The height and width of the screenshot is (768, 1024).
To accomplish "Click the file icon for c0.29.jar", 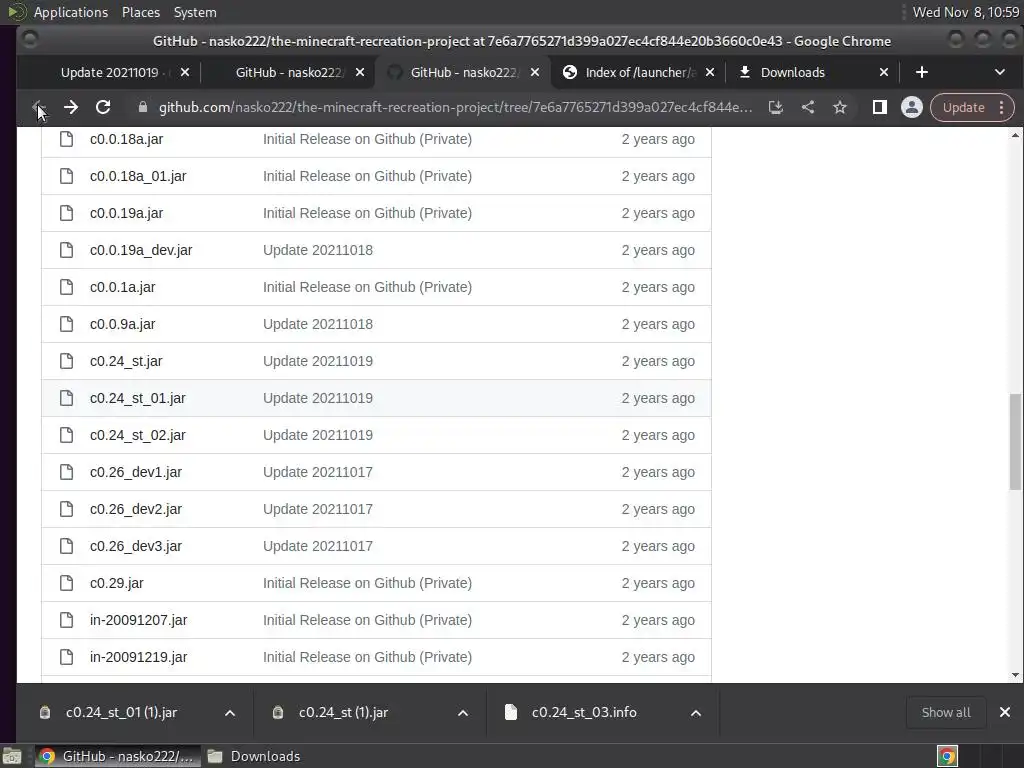I will (67, 583).
